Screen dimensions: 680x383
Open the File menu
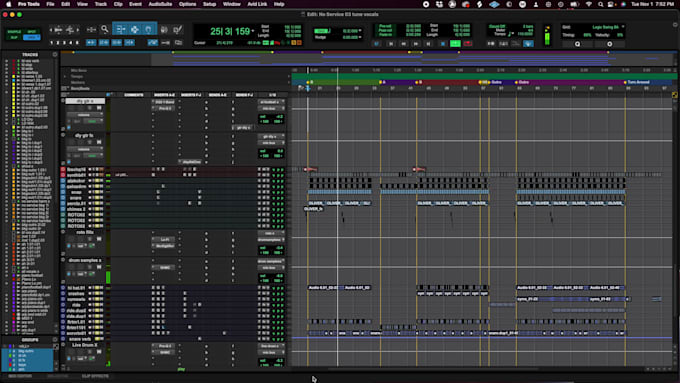(50, 4)
